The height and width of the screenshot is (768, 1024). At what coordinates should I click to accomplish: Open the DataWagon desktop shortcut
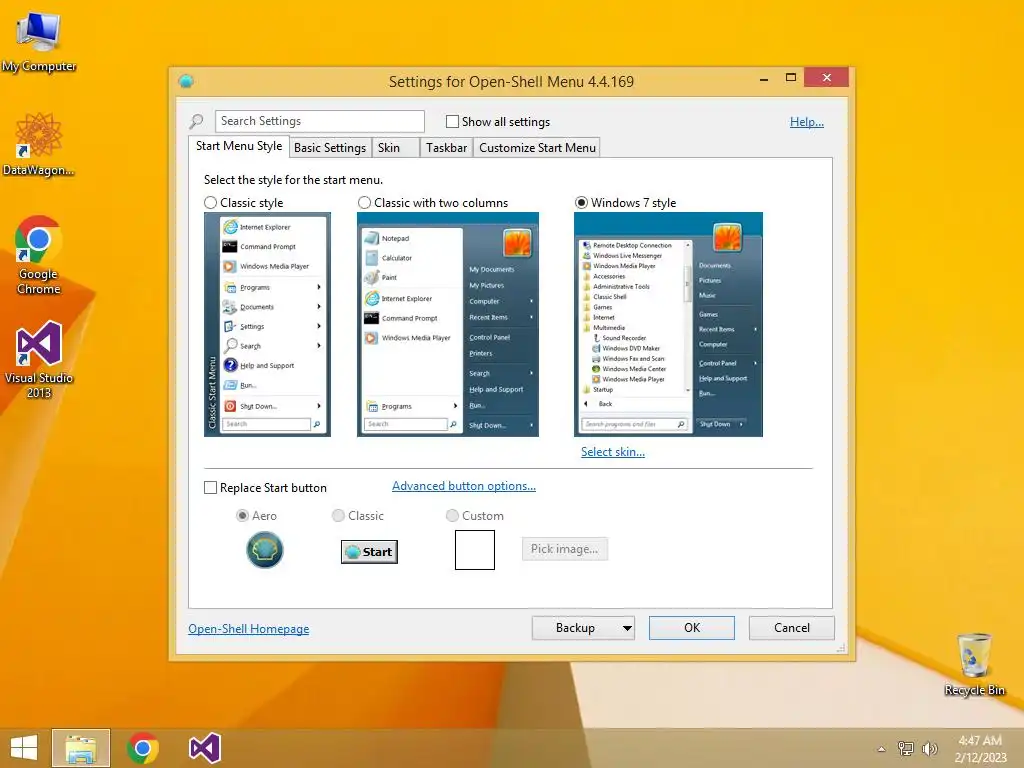point(39,145)
